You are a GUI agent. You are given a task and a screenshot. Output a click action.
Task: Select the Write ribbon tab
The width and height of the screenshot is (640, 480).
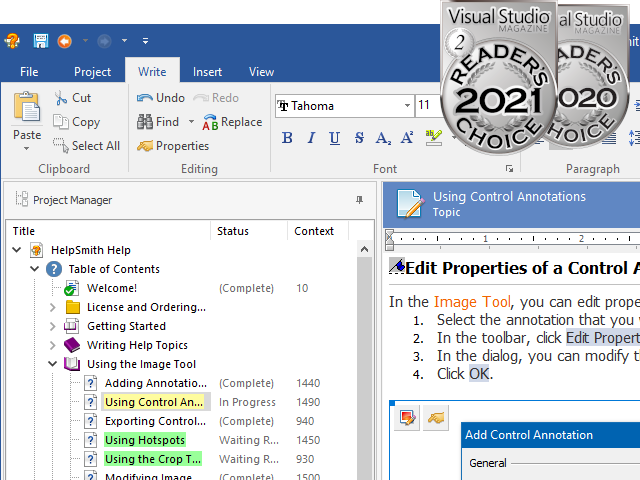[x=152, y=72]
